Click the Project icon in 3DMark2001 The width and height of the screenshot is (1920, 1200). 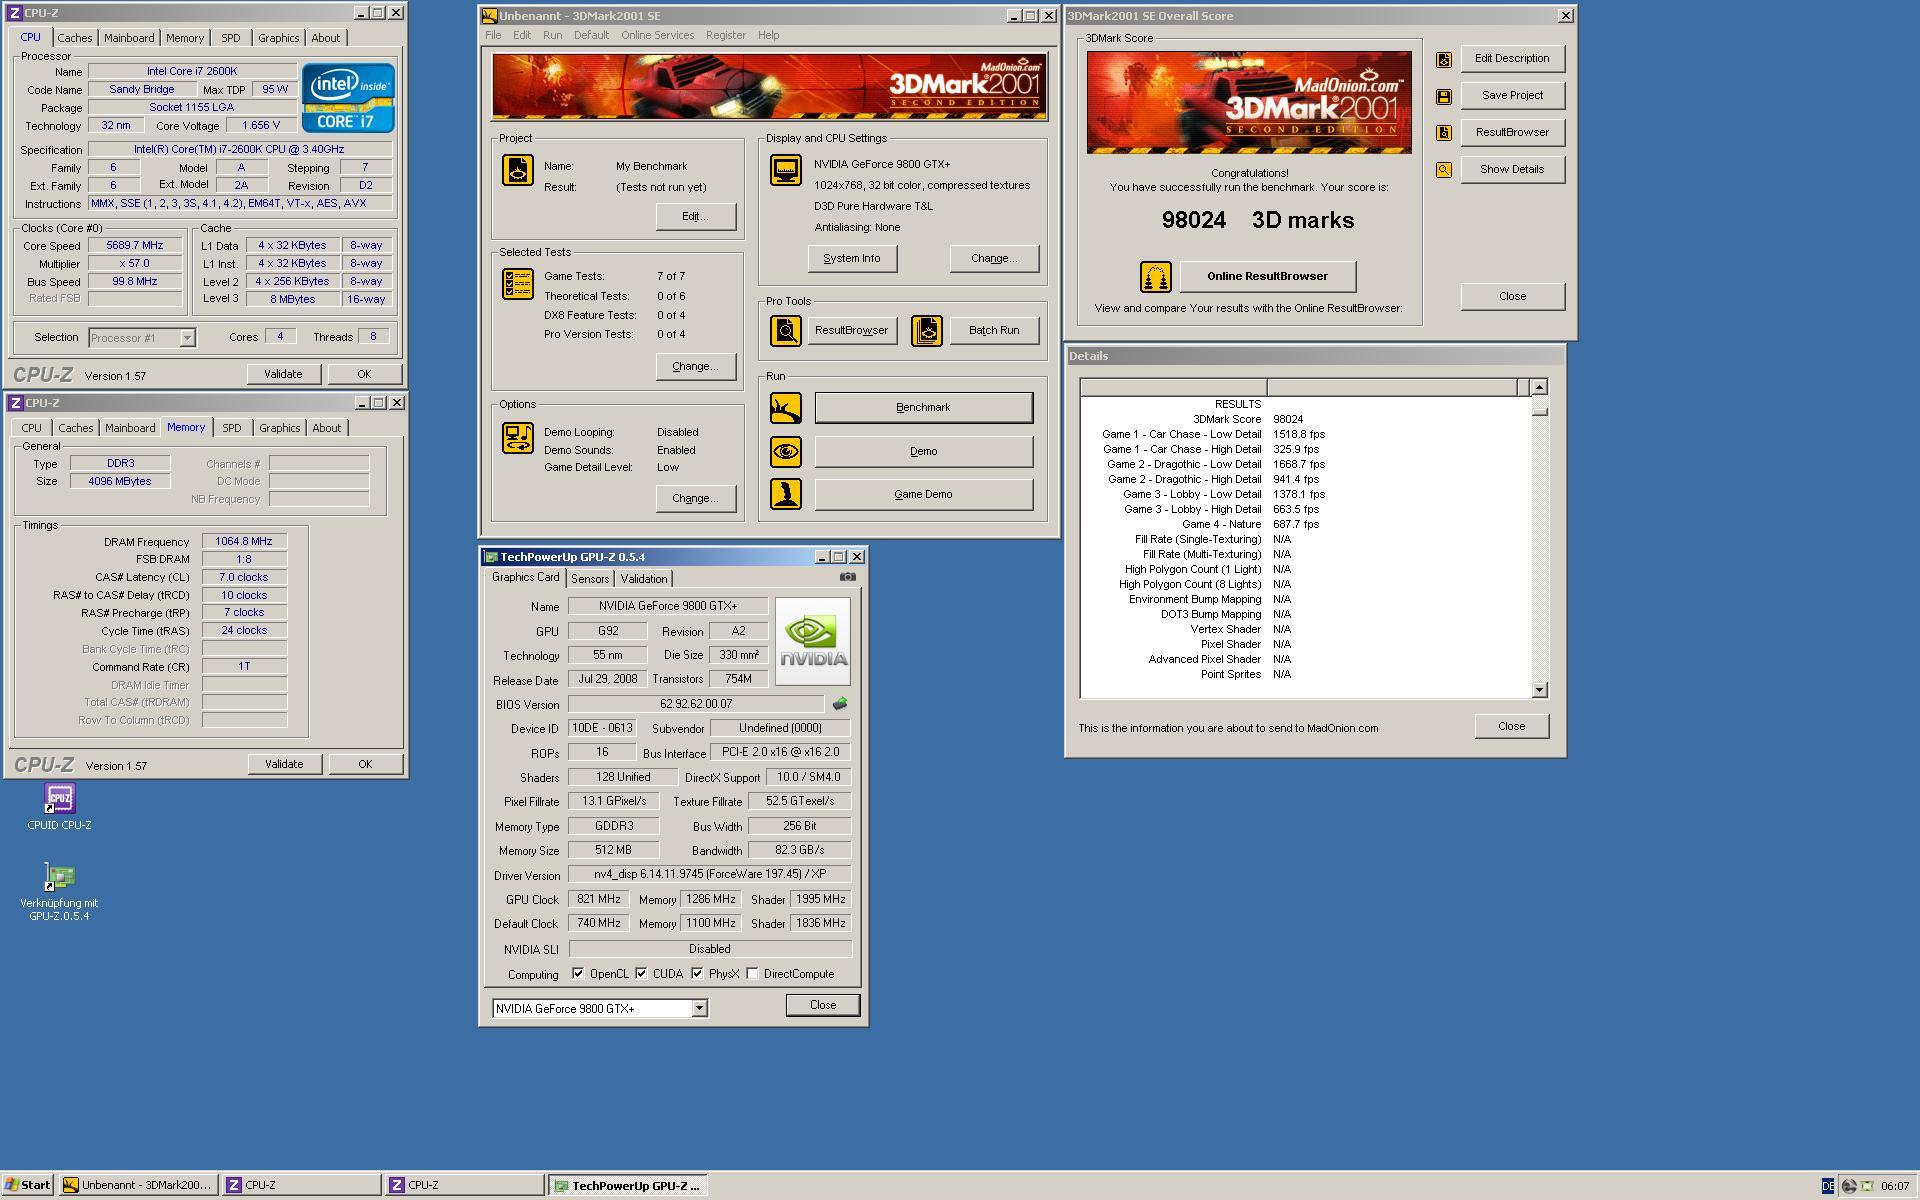[517, 170]
